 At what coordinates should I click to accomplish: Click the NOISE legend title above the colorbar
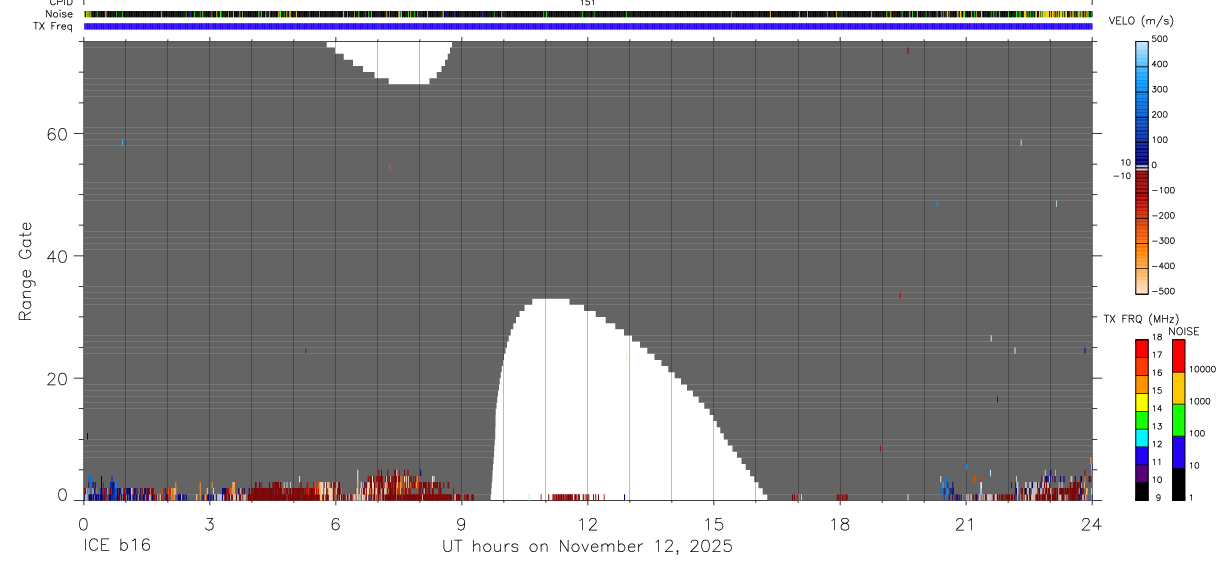click(1183, 331)
